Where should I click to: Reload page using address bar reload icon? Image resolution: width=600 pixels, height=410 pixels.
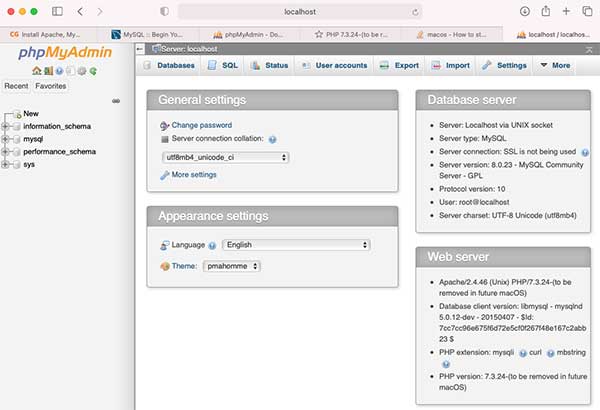click(415, 12)
